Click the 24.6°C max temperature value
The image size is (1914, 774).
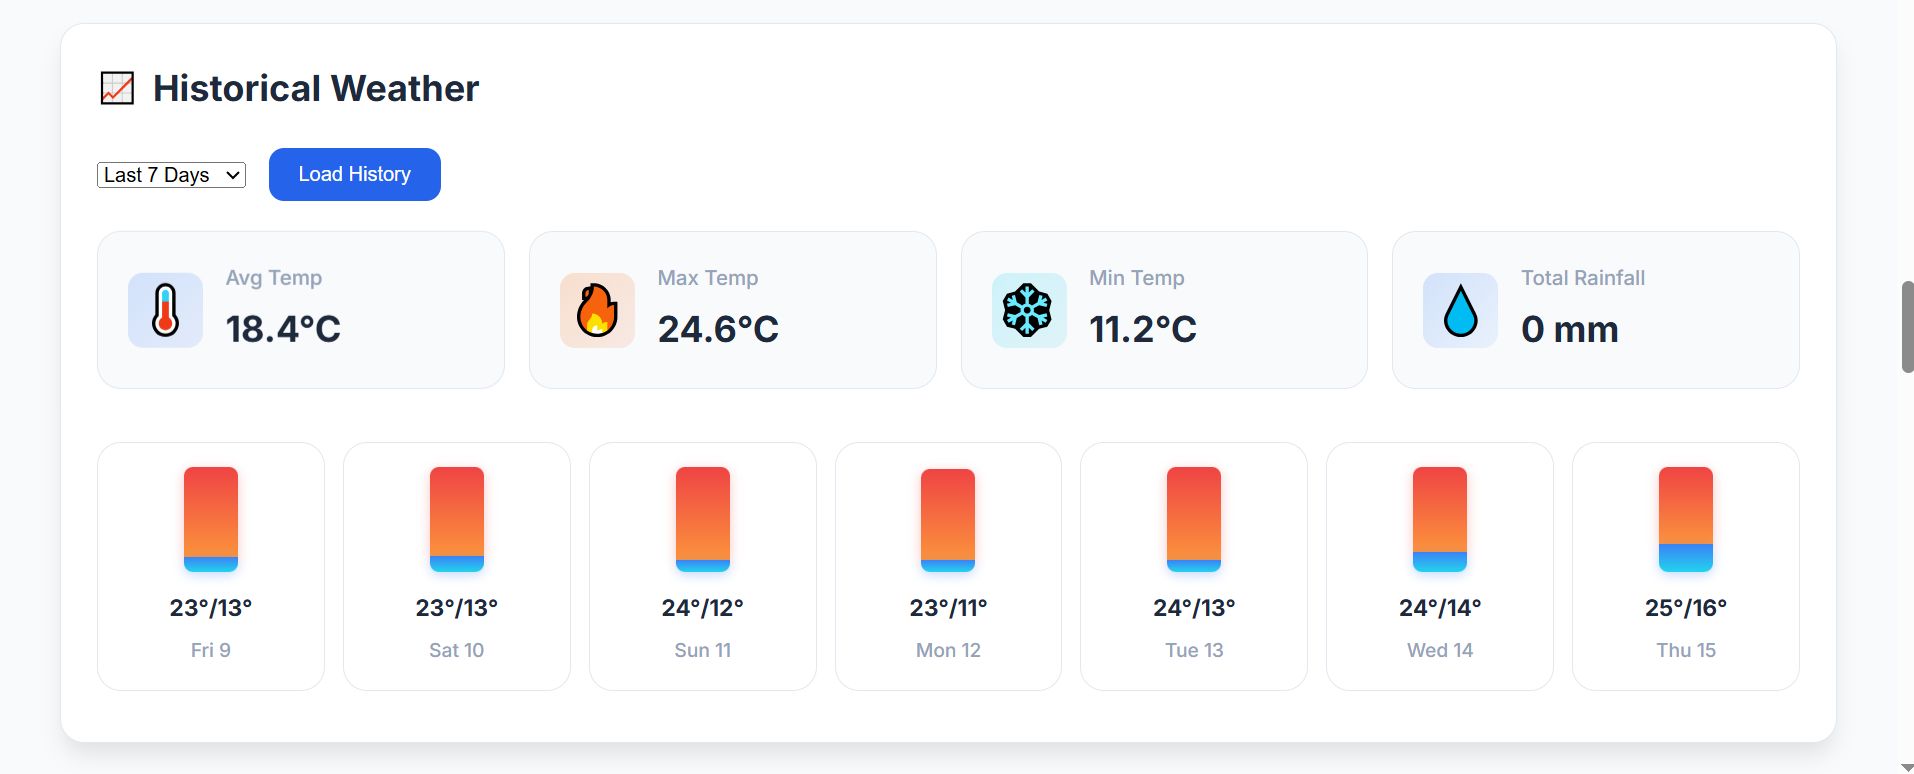(718, 329)
